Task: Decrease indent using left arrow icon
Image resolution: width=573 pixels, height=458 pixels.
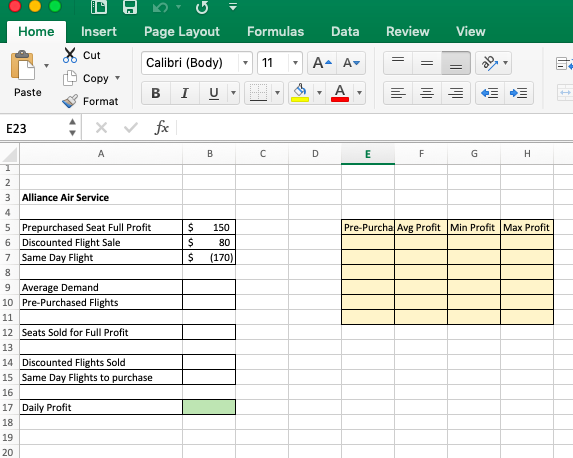Action: click(x=490, y=93)
